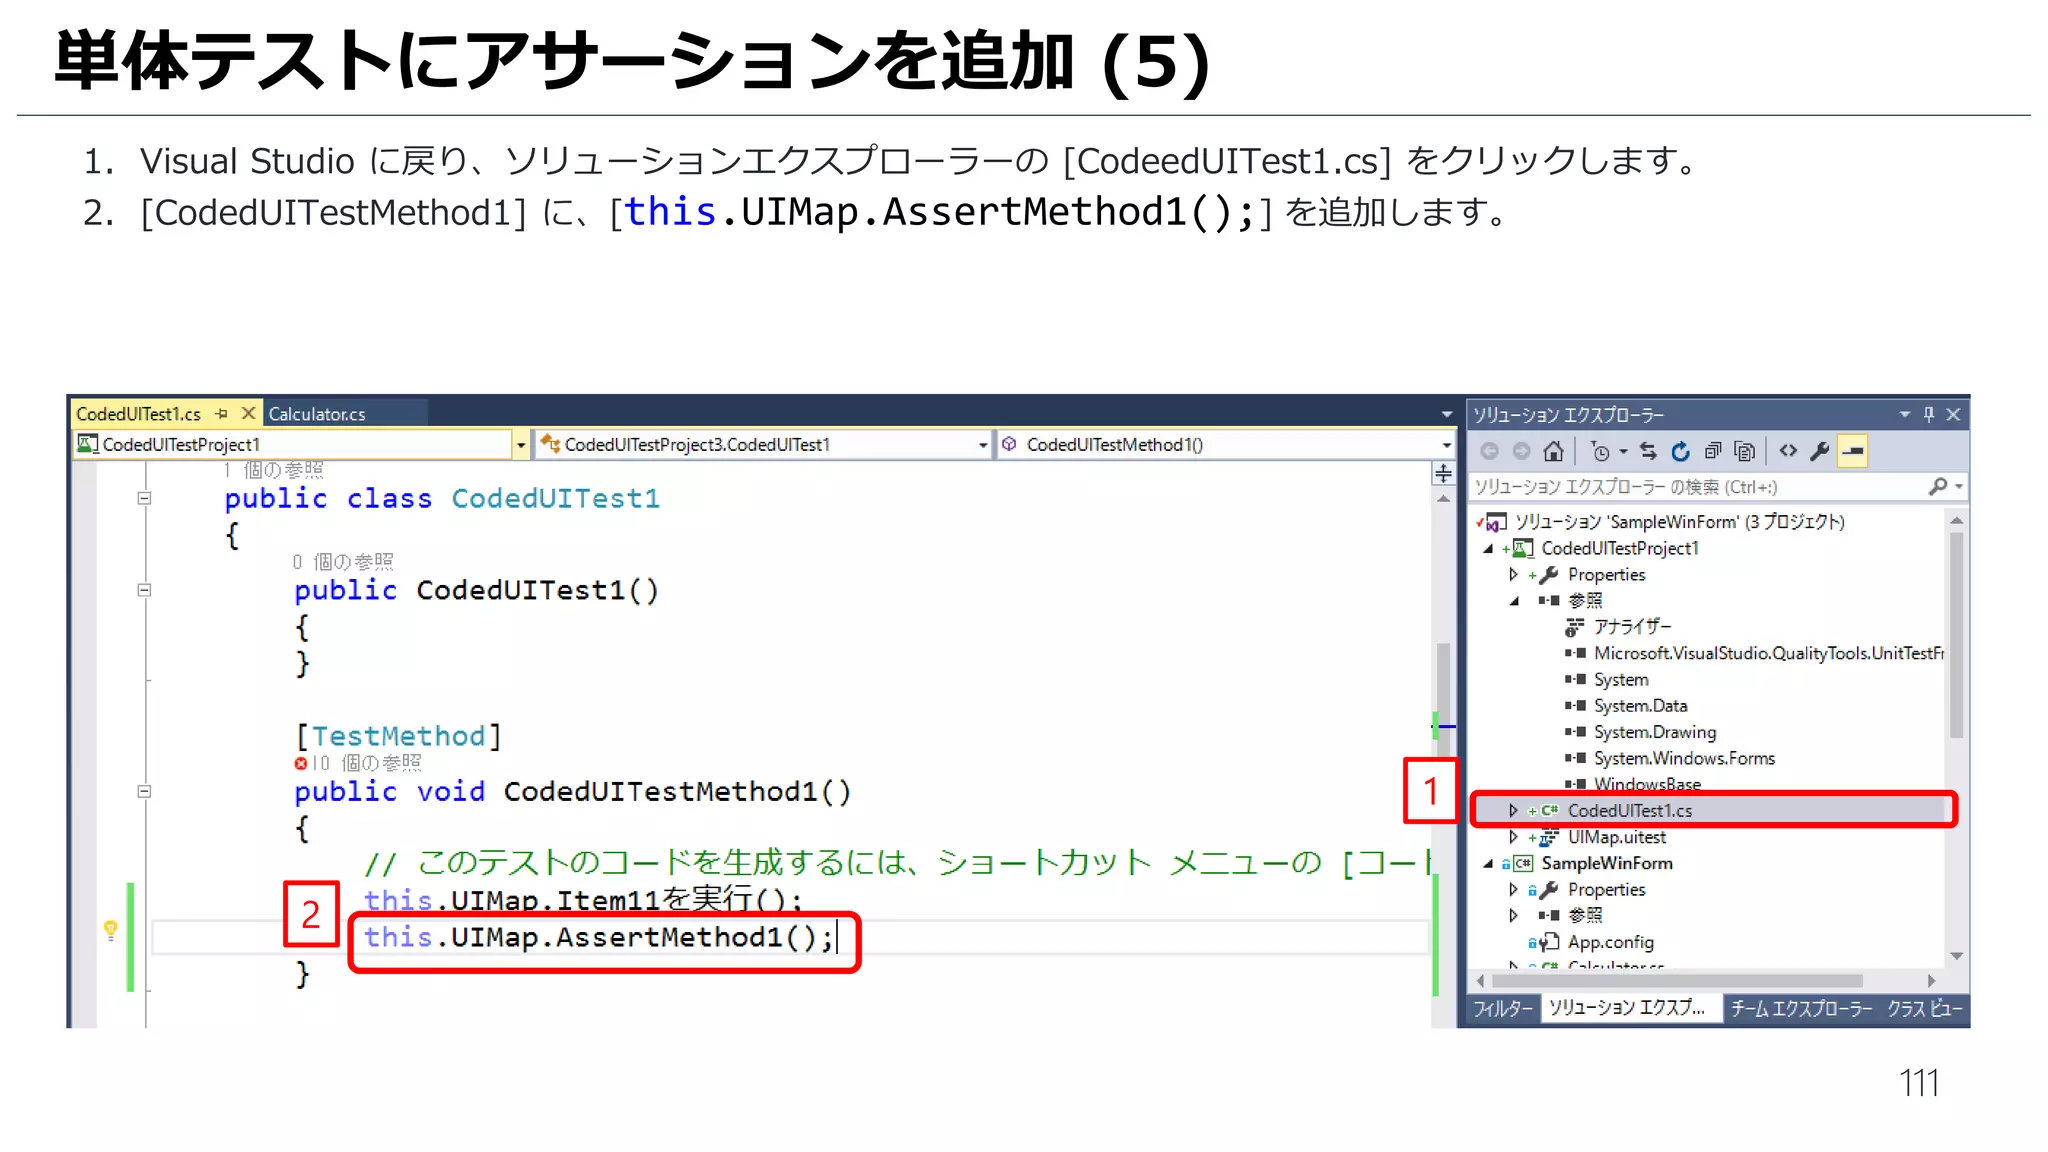Open dropdown arrow beside Pending Changes Filter
Viewport: 2048px width, 1152px height.
[x=1623, y=452]
